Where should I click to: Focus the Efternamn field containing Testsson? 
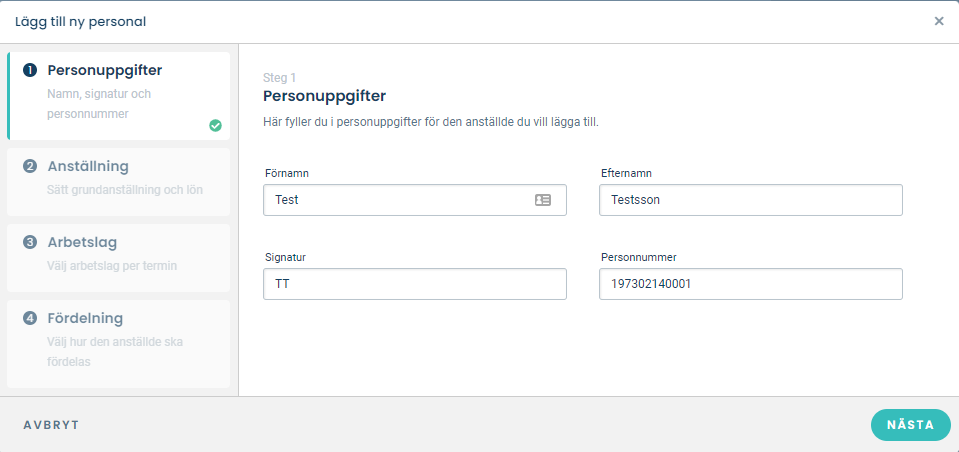[x=750, y=200]
